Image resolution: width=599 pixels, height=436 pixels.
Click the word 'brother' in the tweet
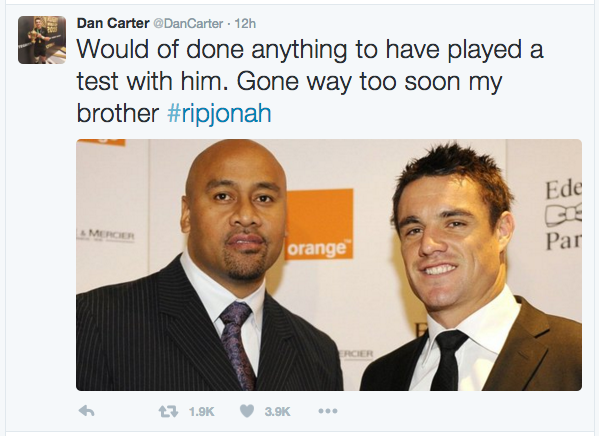(118, 113)
